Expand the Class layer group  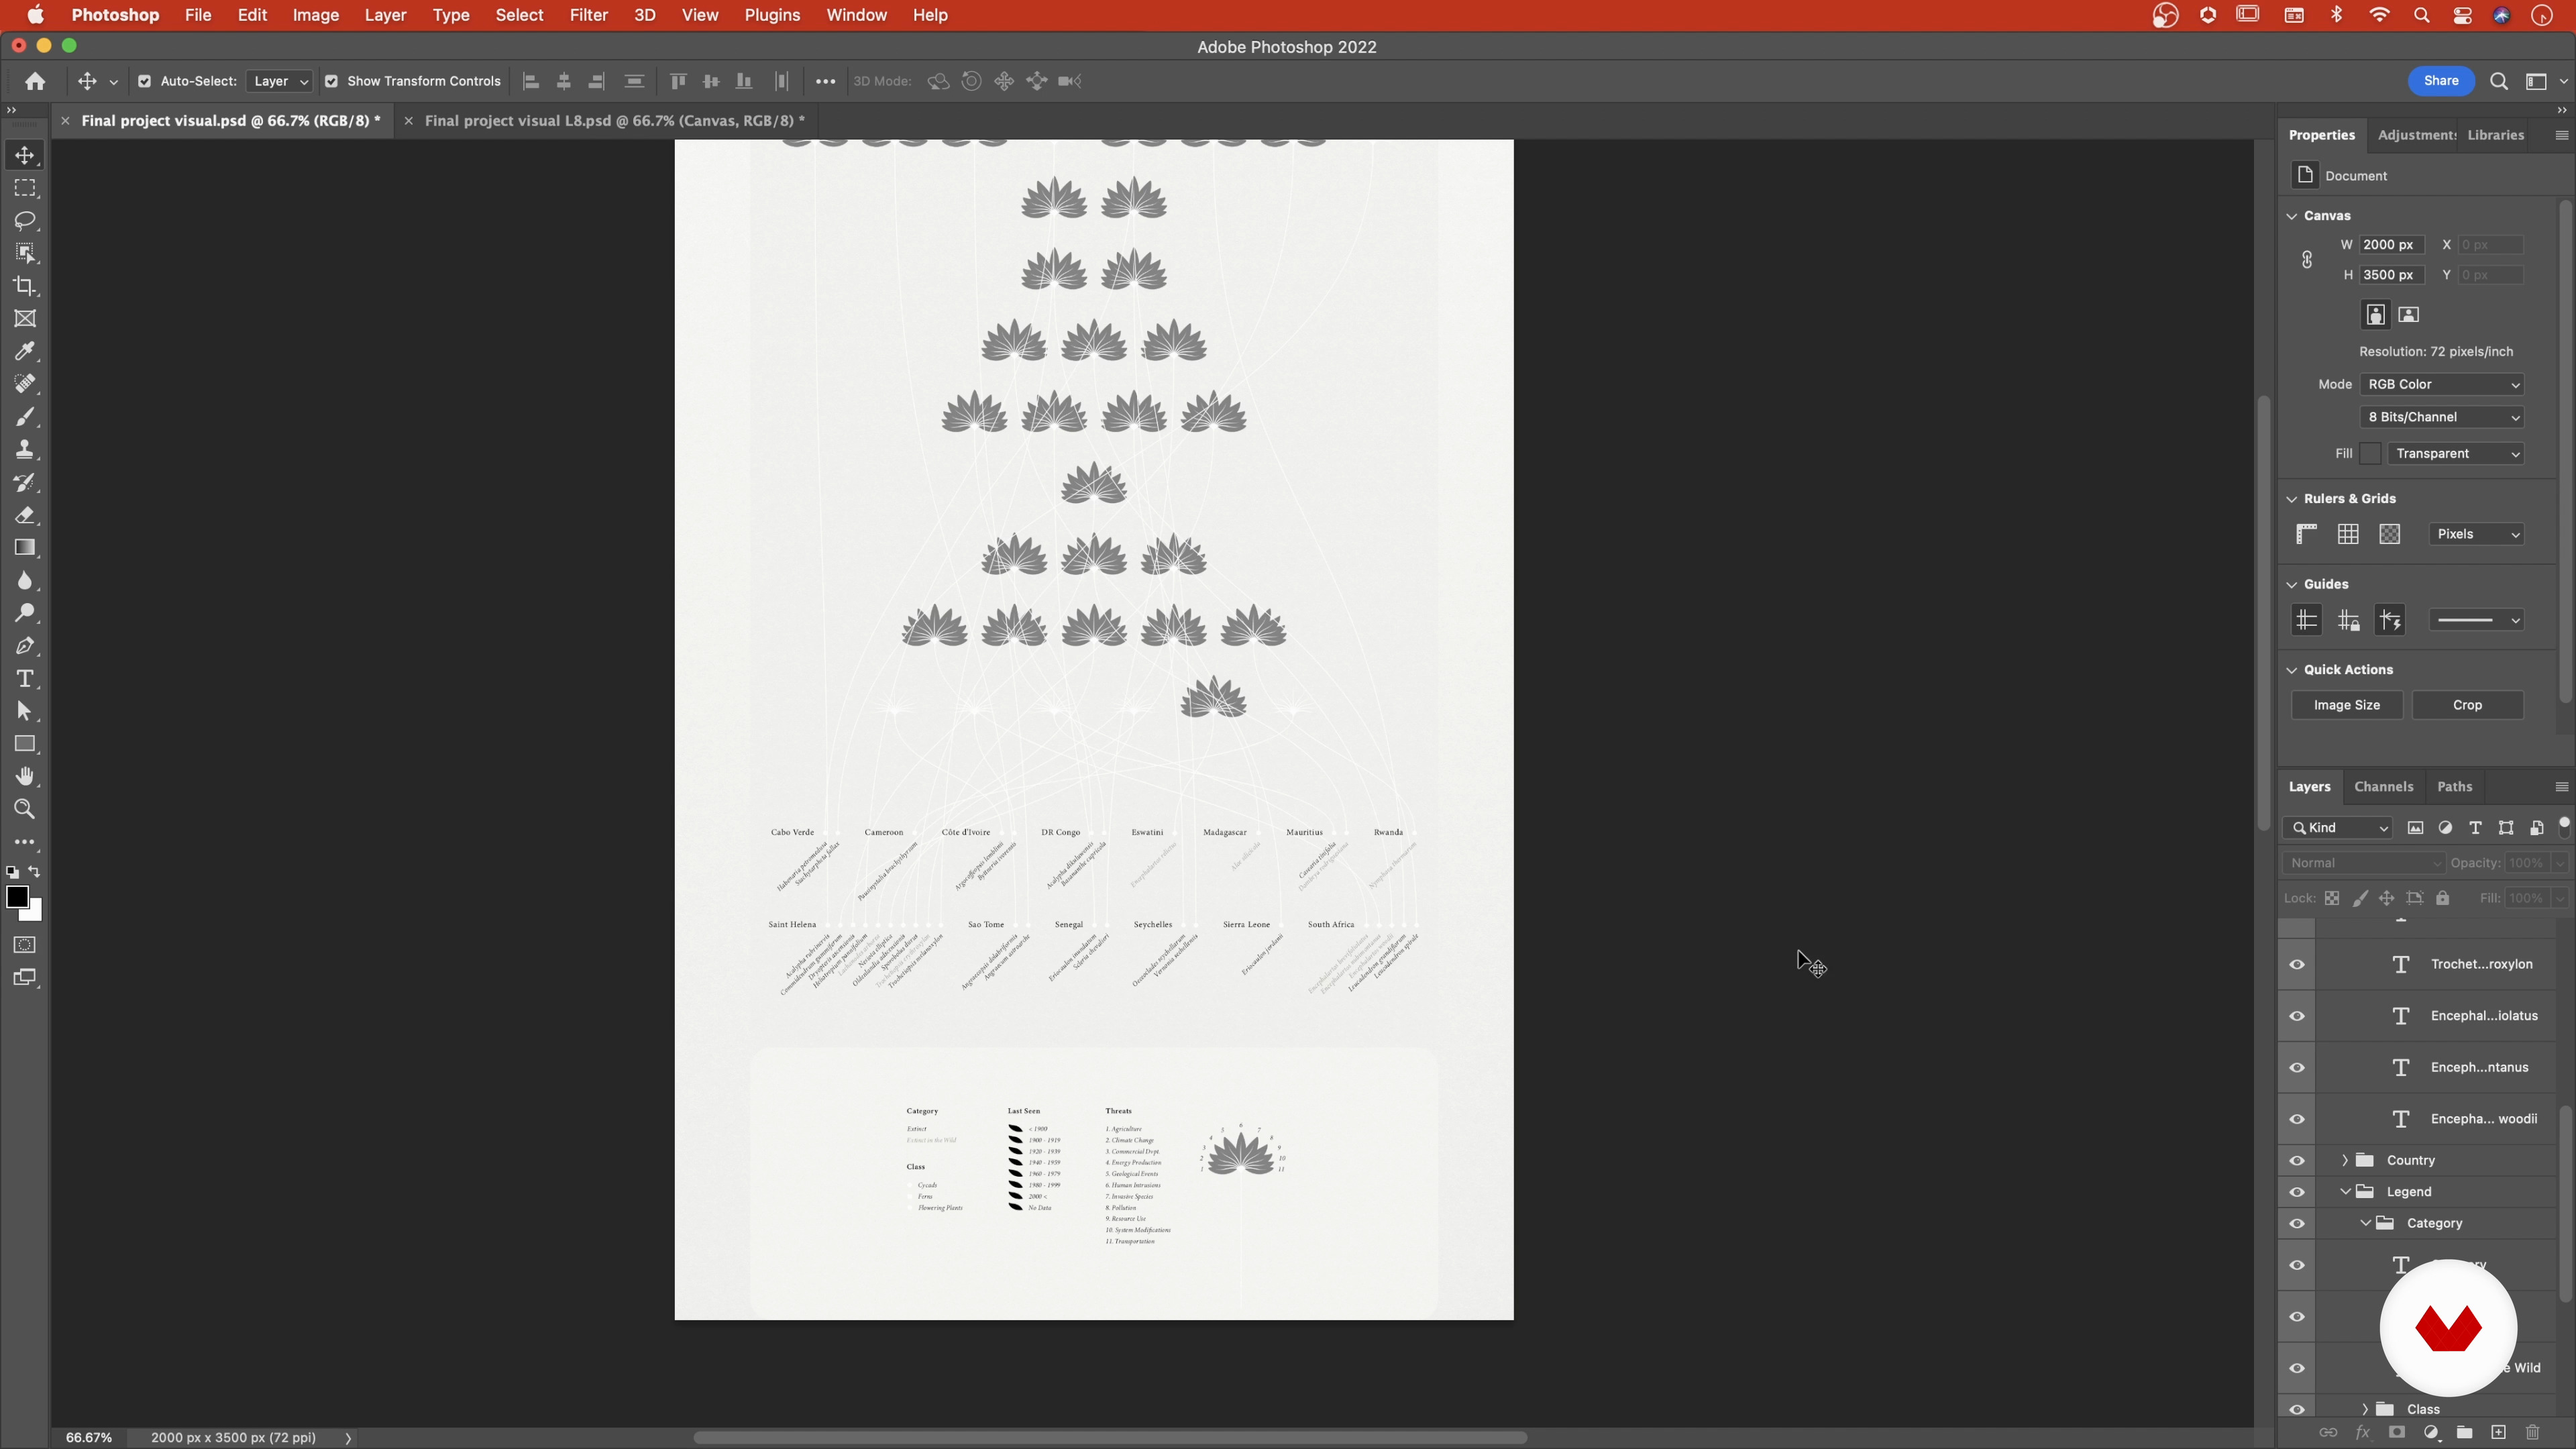pyautogui.click(x=2365, y=1409)
